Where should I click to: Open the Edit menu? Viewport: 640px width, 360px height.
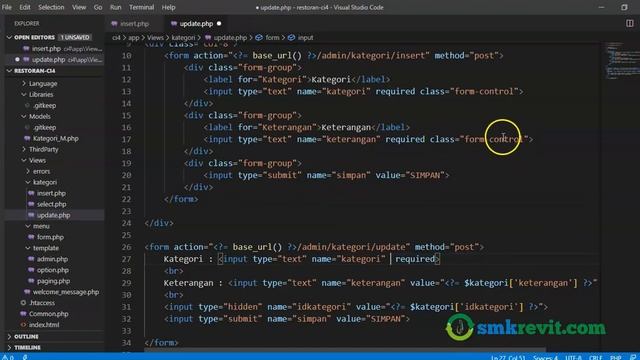tap(25, 7)
